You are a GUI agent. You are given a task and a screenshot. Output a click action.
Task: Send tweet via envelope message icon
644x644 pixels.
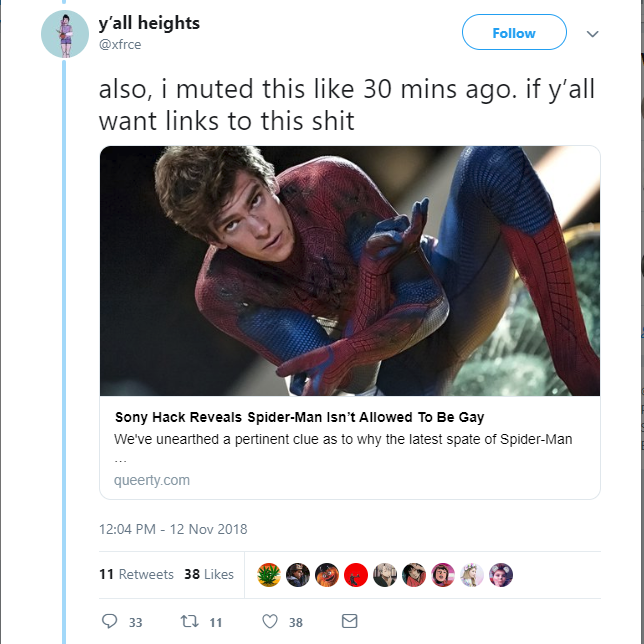coord(350,621)
